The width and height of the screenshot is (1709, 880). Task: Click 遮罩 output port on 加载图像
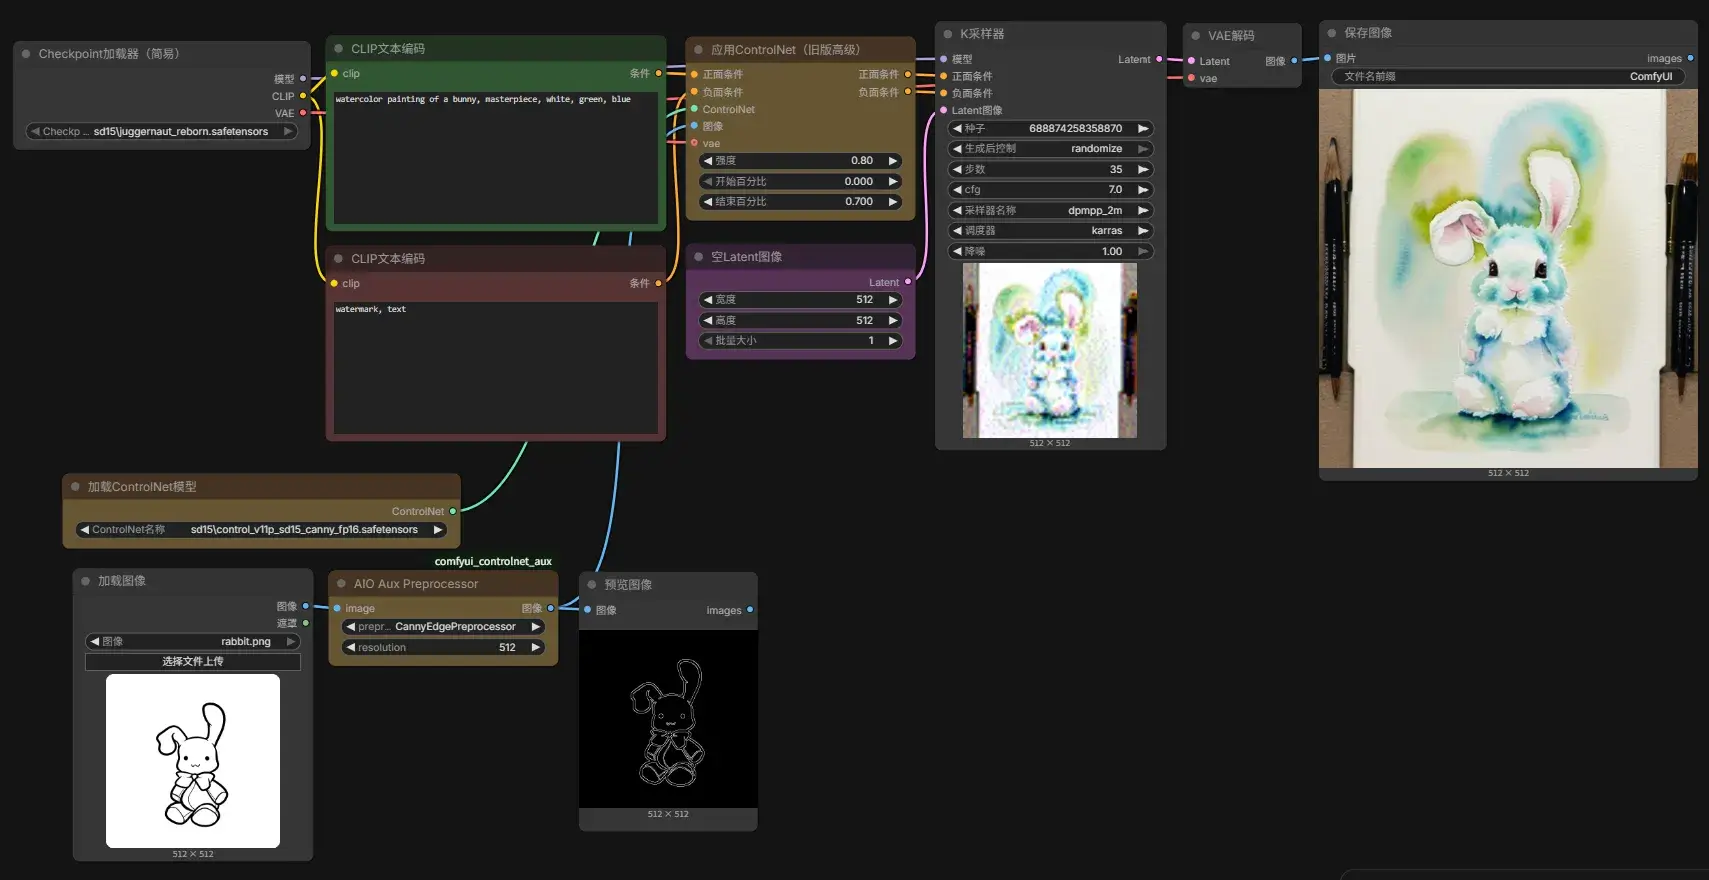[x=306, y=623]
